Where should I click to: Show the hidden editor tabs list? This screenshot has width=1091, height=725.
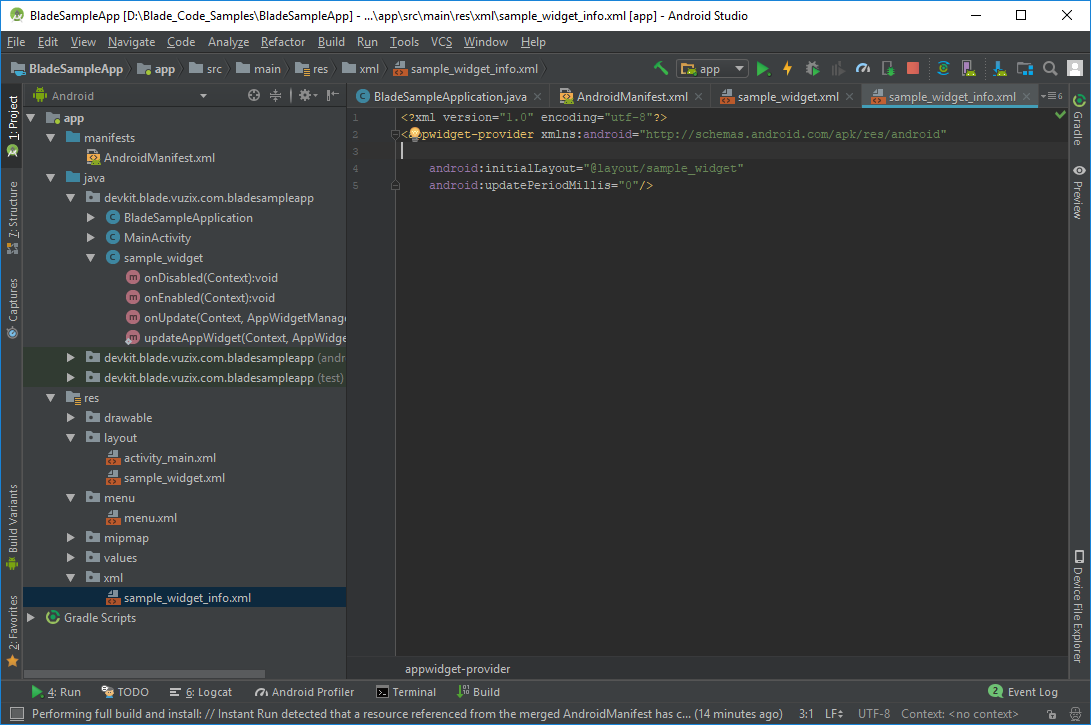1051,96
